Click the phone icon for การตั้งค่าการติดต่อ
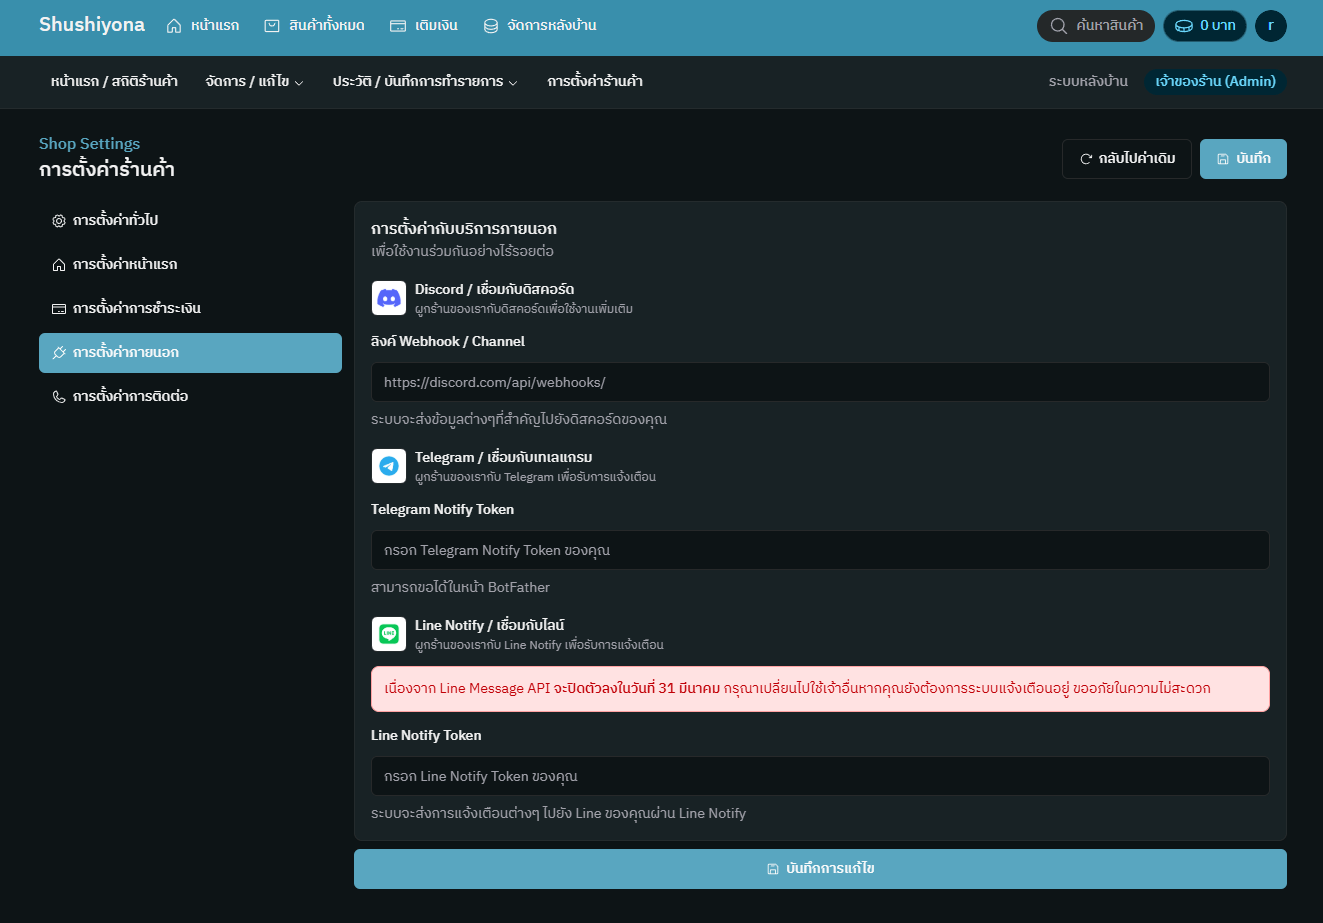1323x923 pixels. point(59,396)
